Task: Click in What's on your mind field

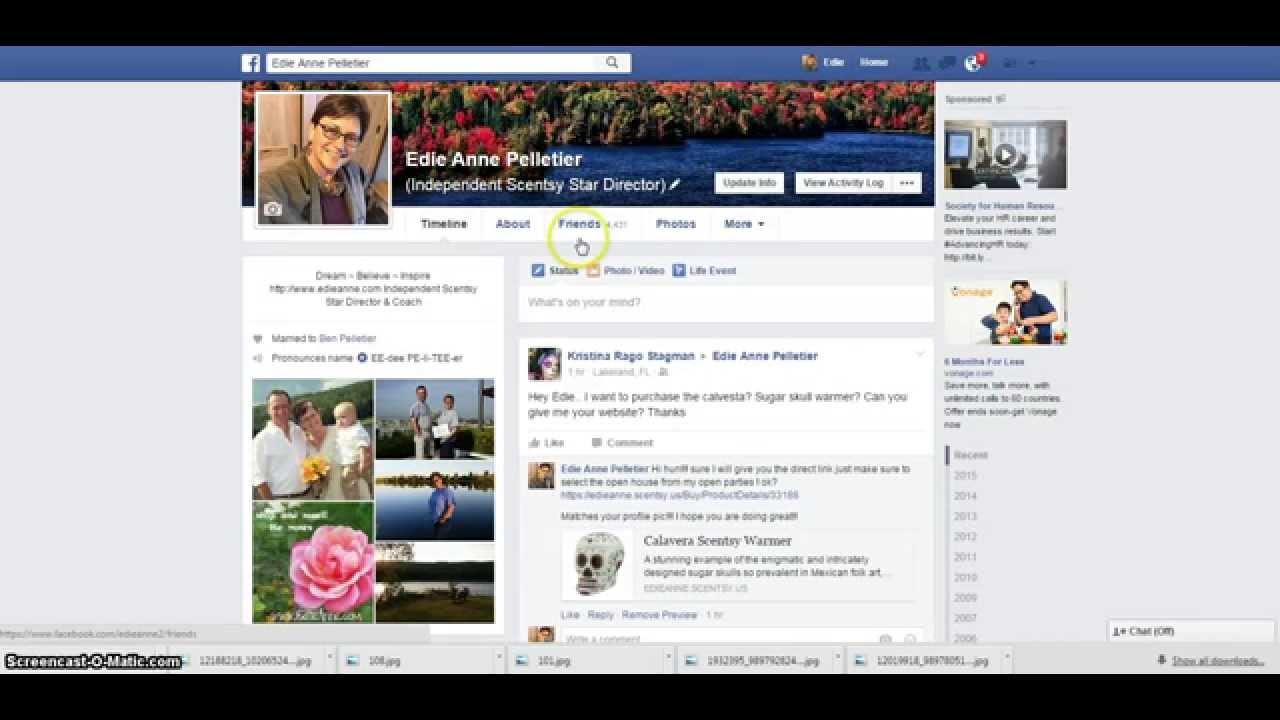Action: (726, 302)
